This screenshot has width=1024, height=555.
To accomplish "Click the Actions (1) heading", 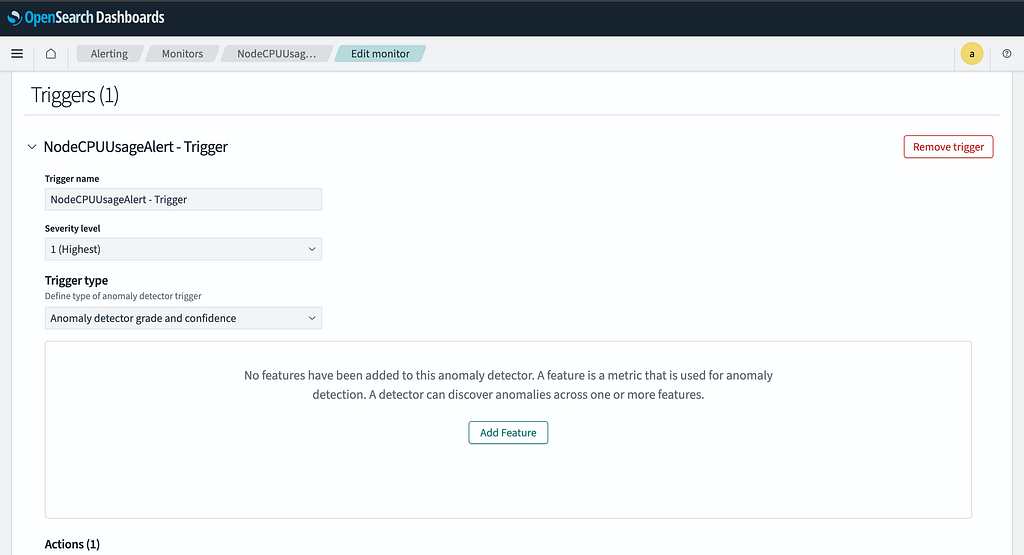I will point(72,544).
